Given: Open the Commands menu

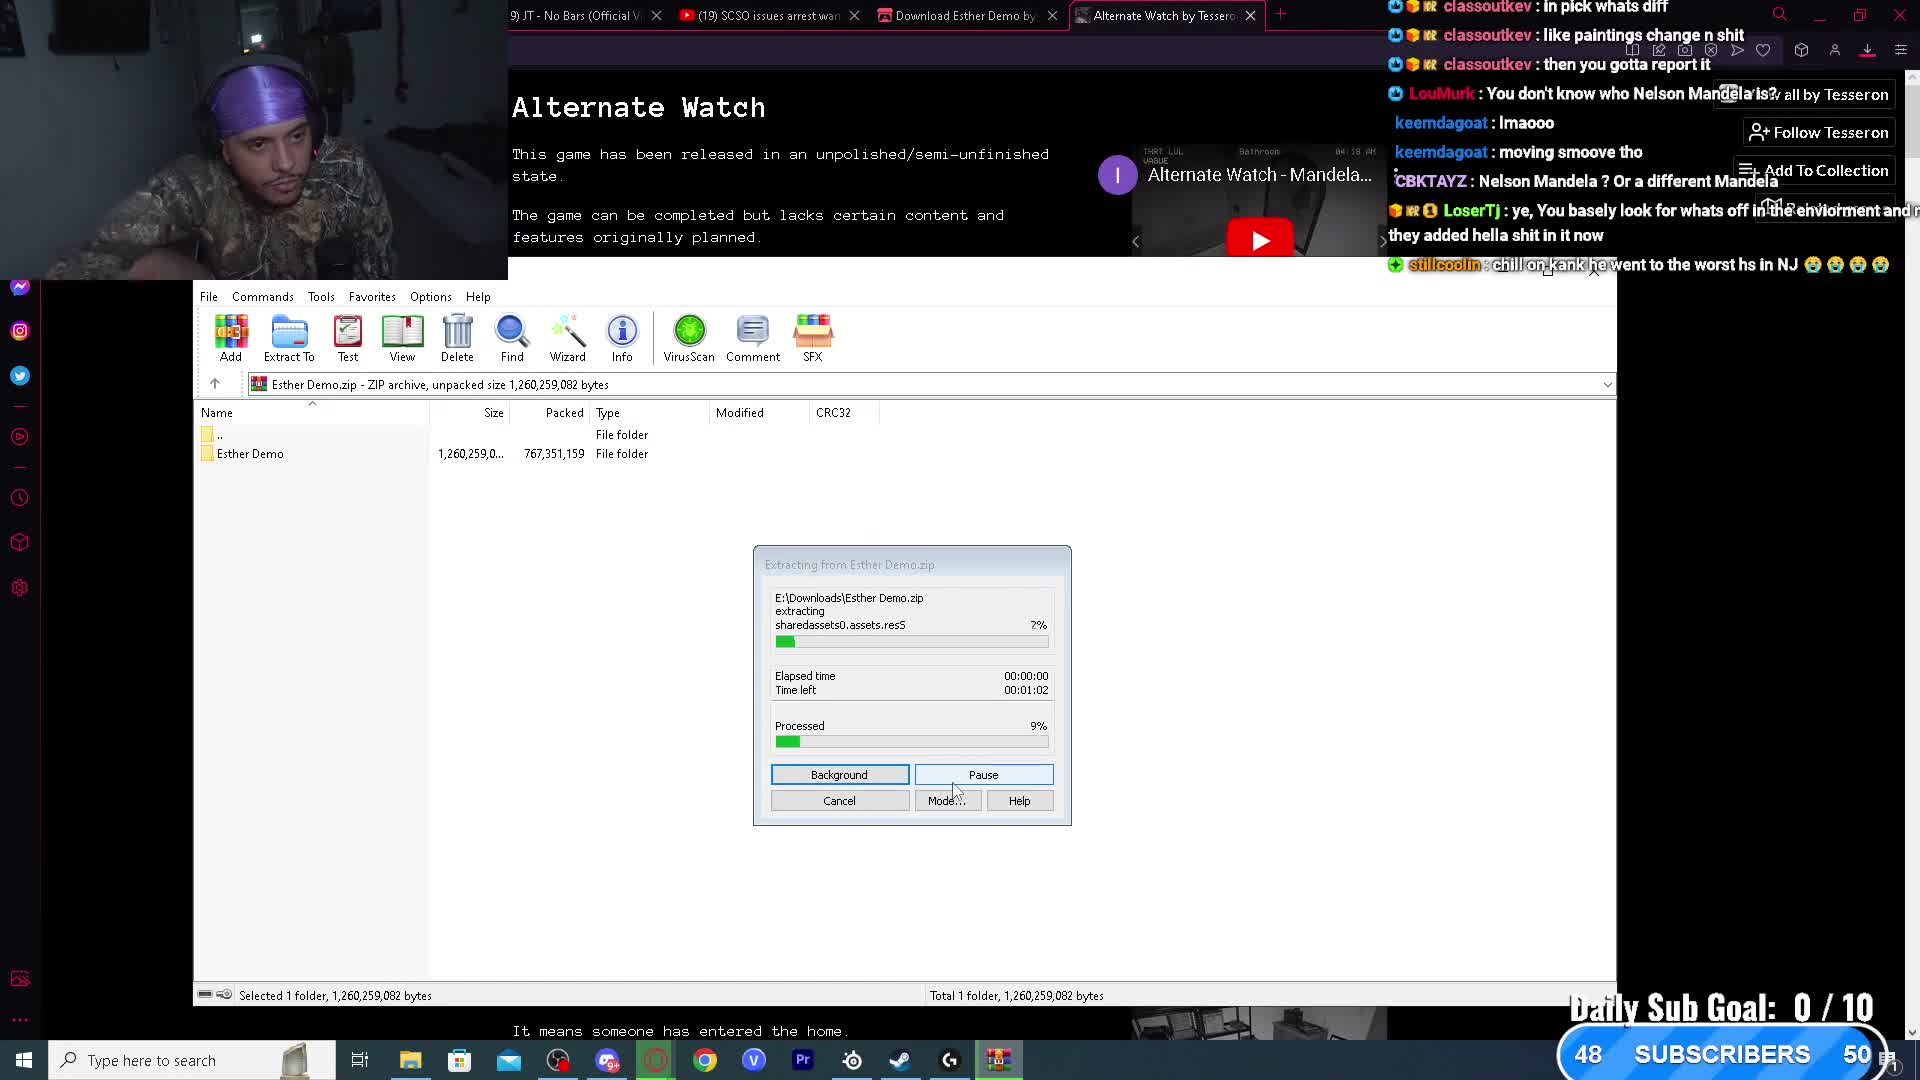Looking at the screenshot, I should (x=263, y=297).
